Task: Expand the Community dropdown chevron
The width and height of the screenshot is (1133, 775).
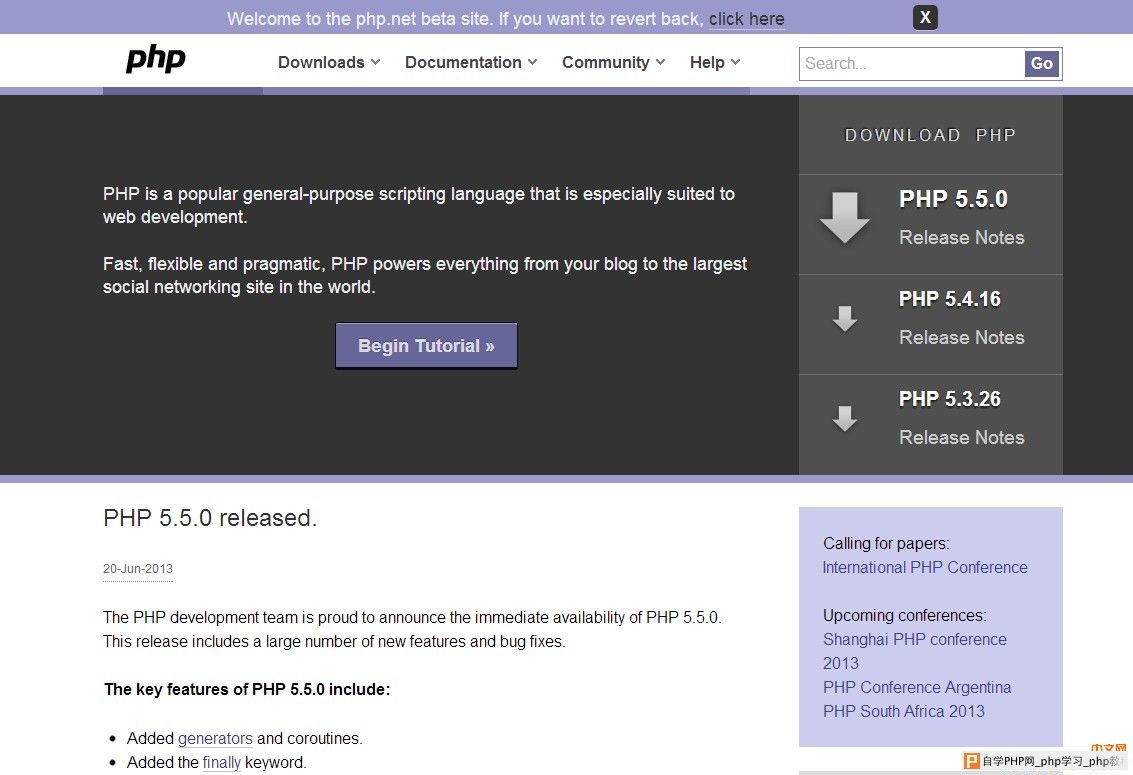Action: [x=660, y=62]
